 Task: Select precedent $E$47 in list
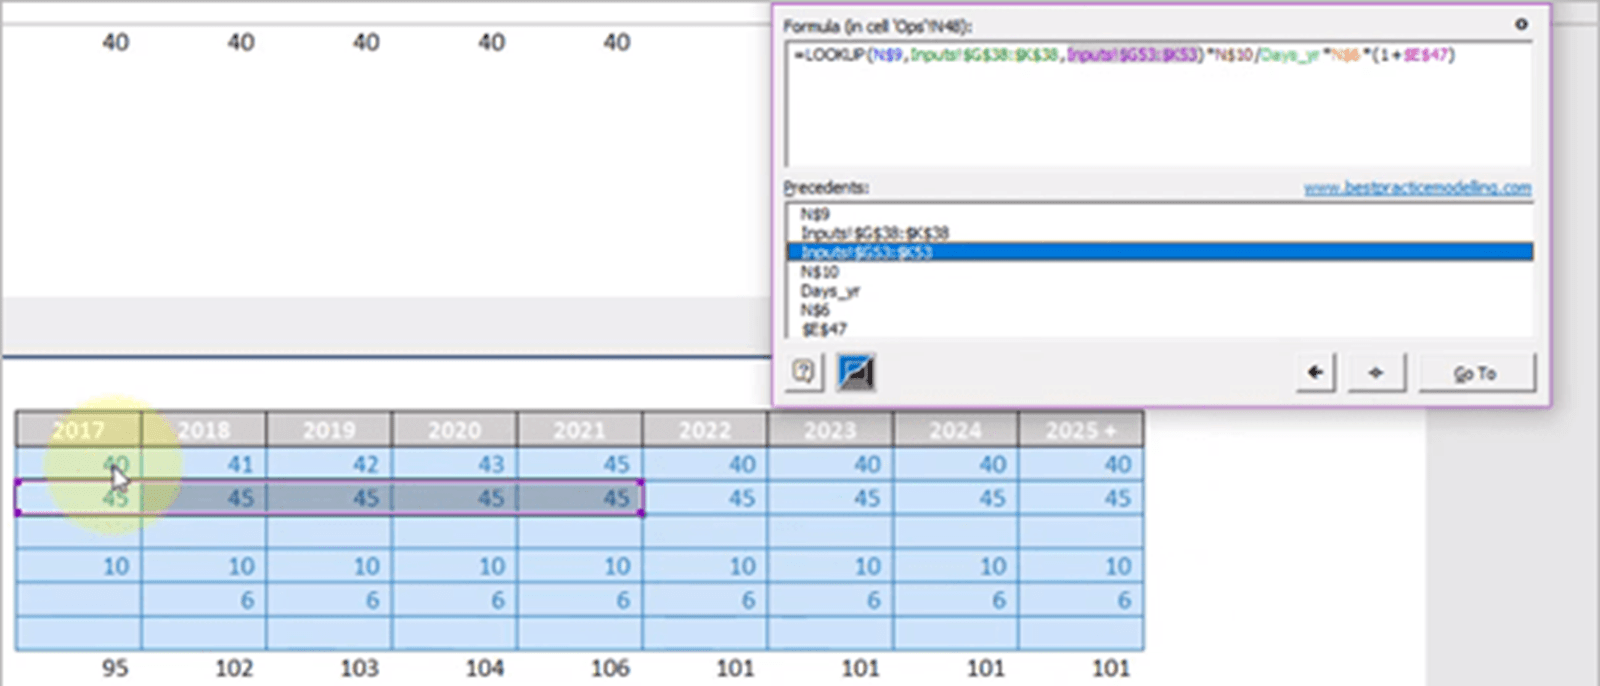tap(823, 329)
